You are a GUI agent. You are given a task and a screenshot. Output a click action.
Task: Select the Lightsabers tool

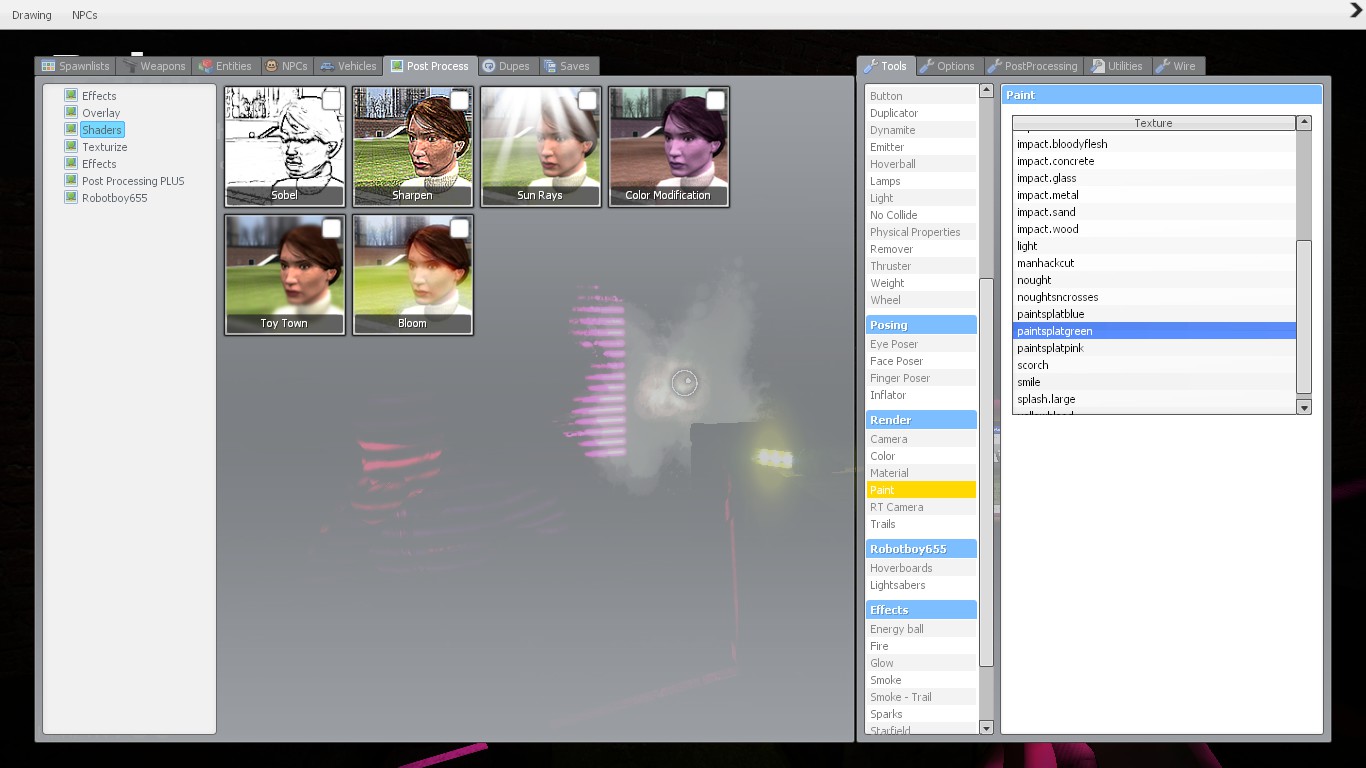point(921,585)
